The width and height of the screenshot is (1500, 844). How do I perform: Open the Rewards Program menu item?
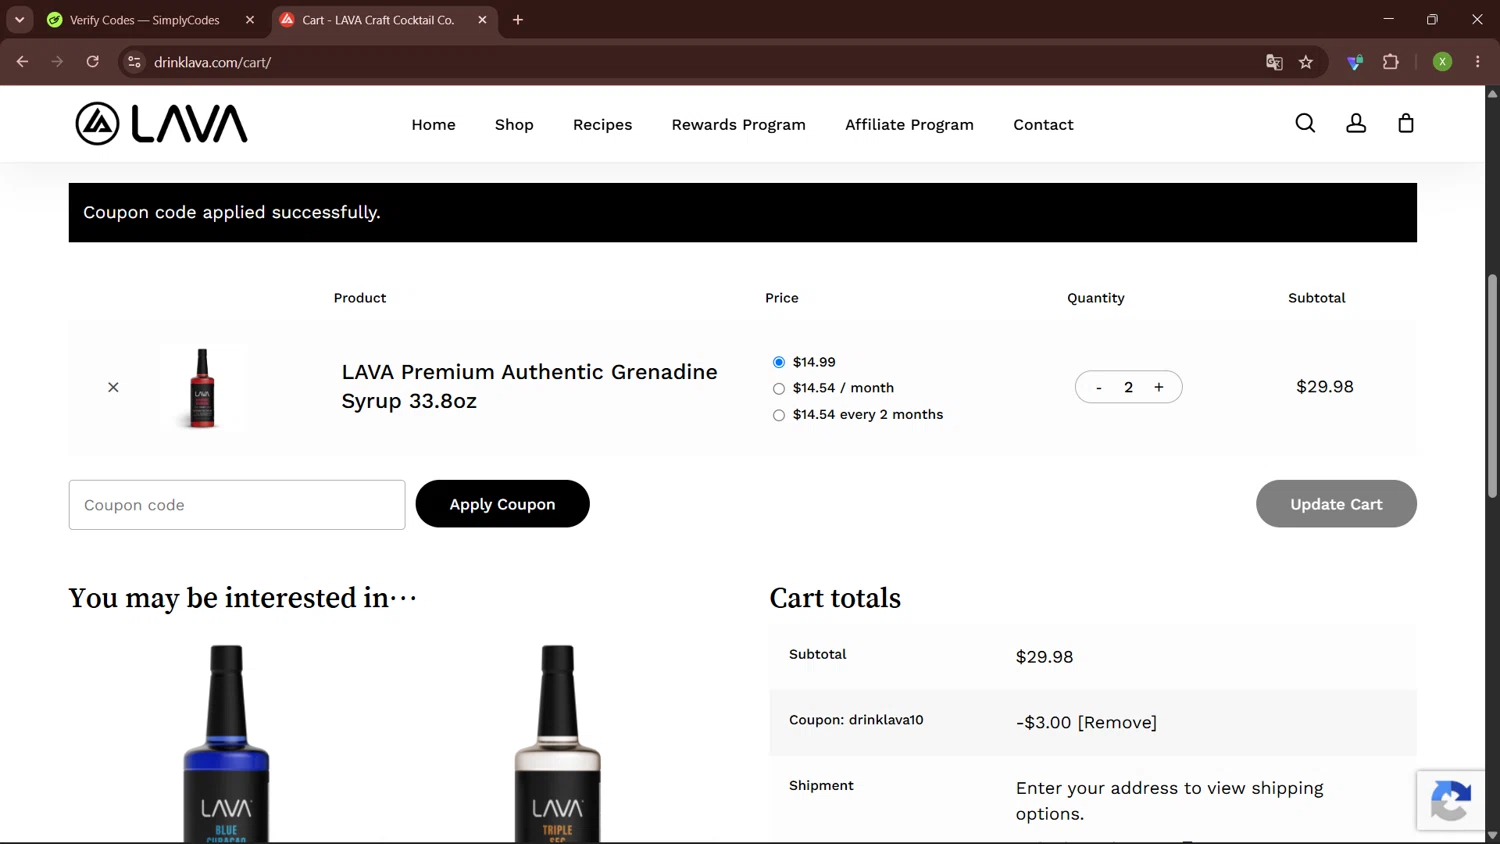(x=738, y=125)
